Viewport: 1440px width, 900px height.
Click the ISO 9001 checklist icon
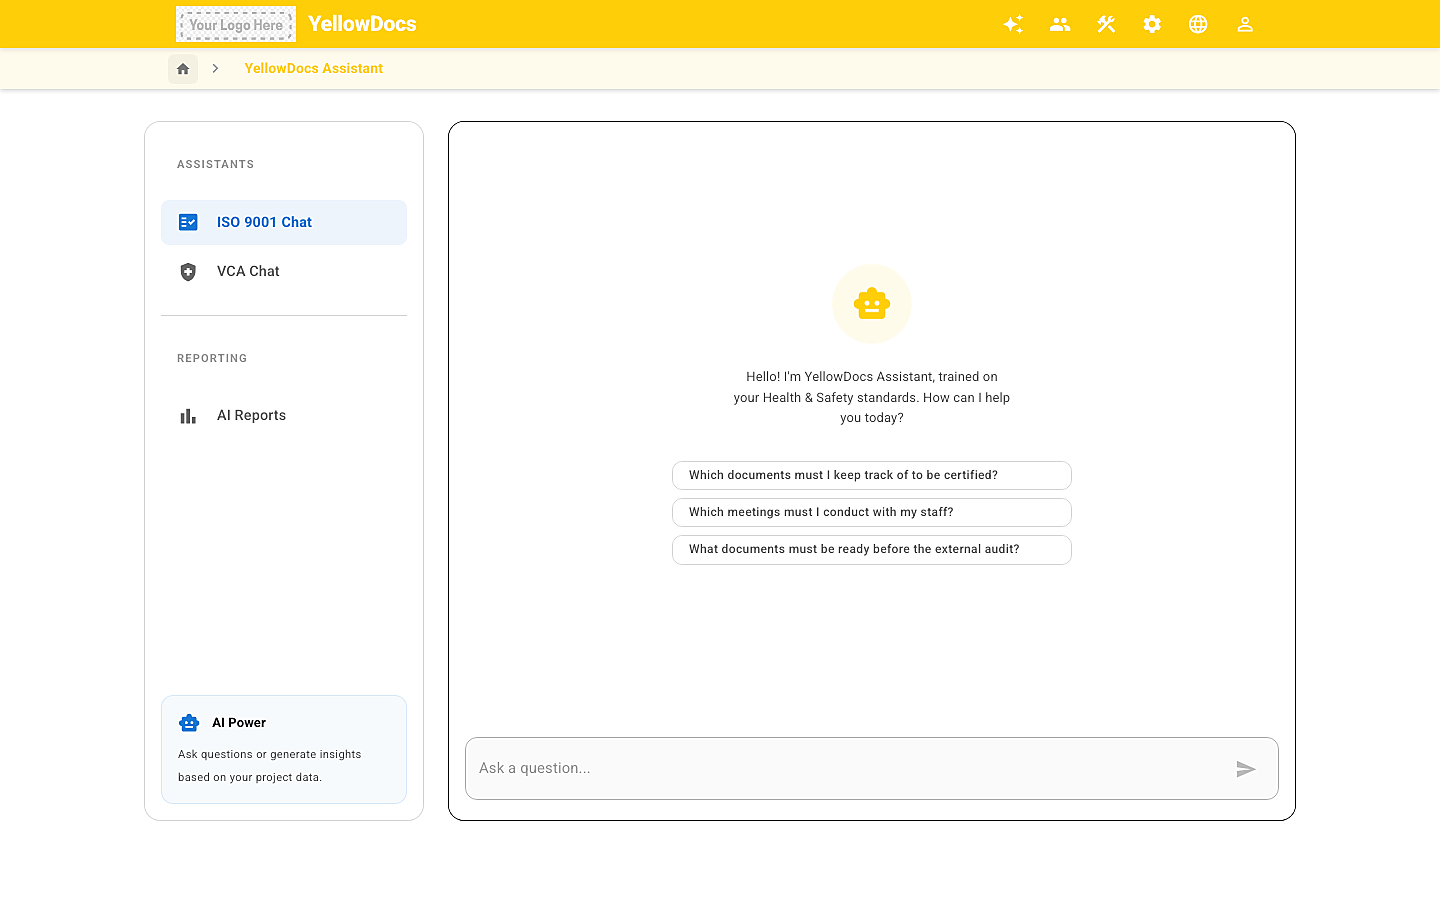188,222
